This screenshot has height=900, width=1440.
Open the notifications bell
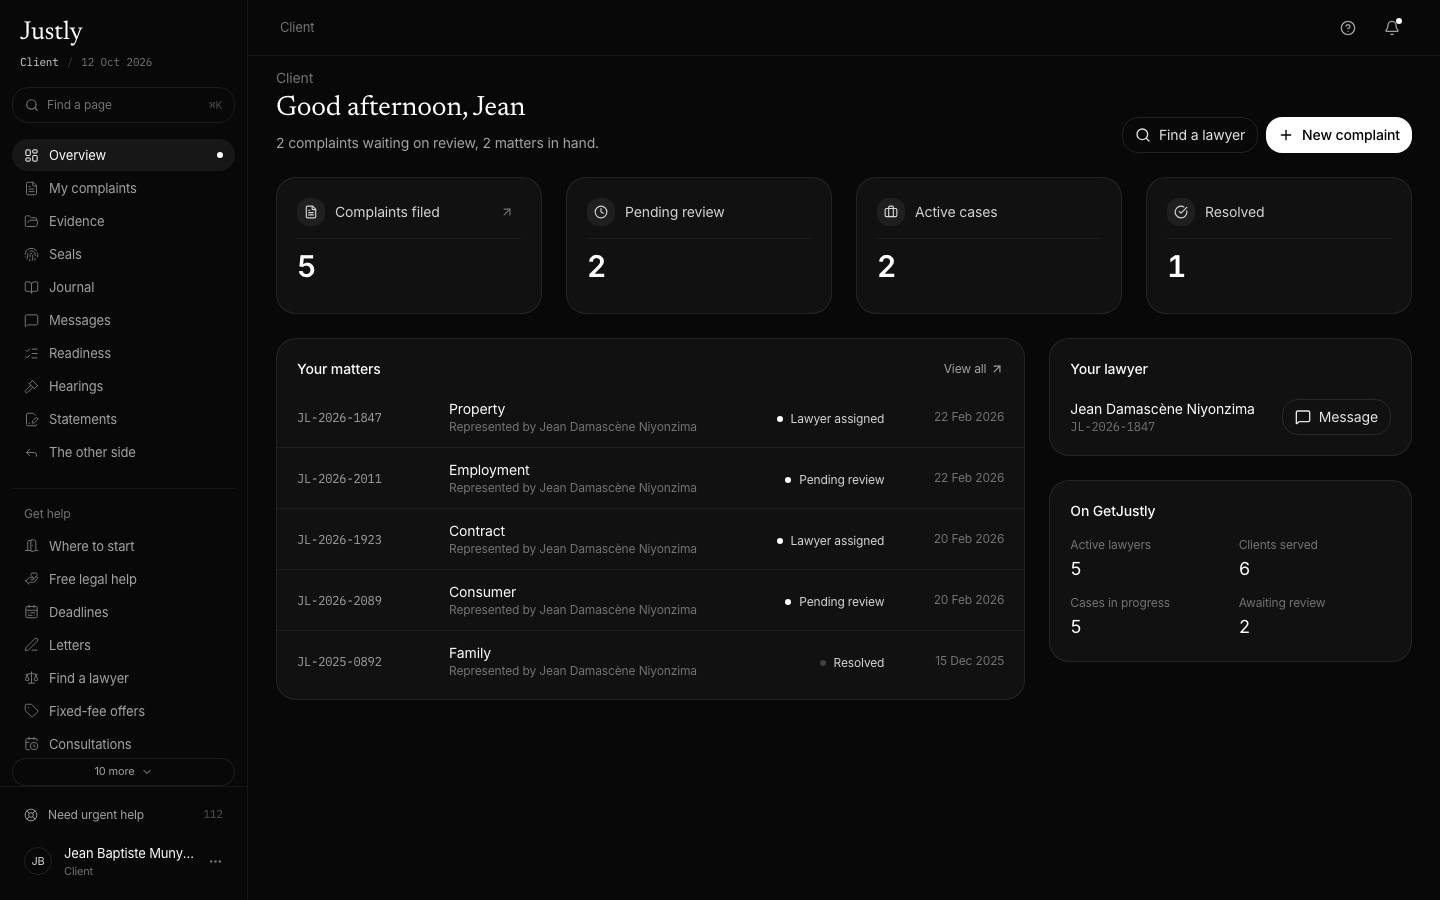tap(1392, 28)
